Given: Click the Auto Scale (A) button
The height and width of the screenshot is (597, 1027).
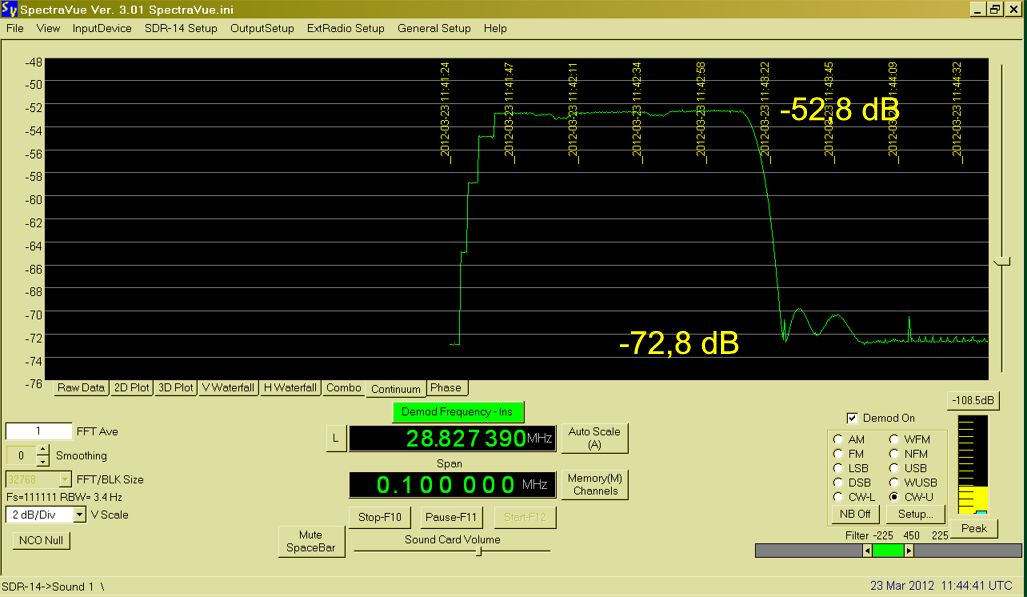Looking at the screenshot, I should tap(594, 438).
